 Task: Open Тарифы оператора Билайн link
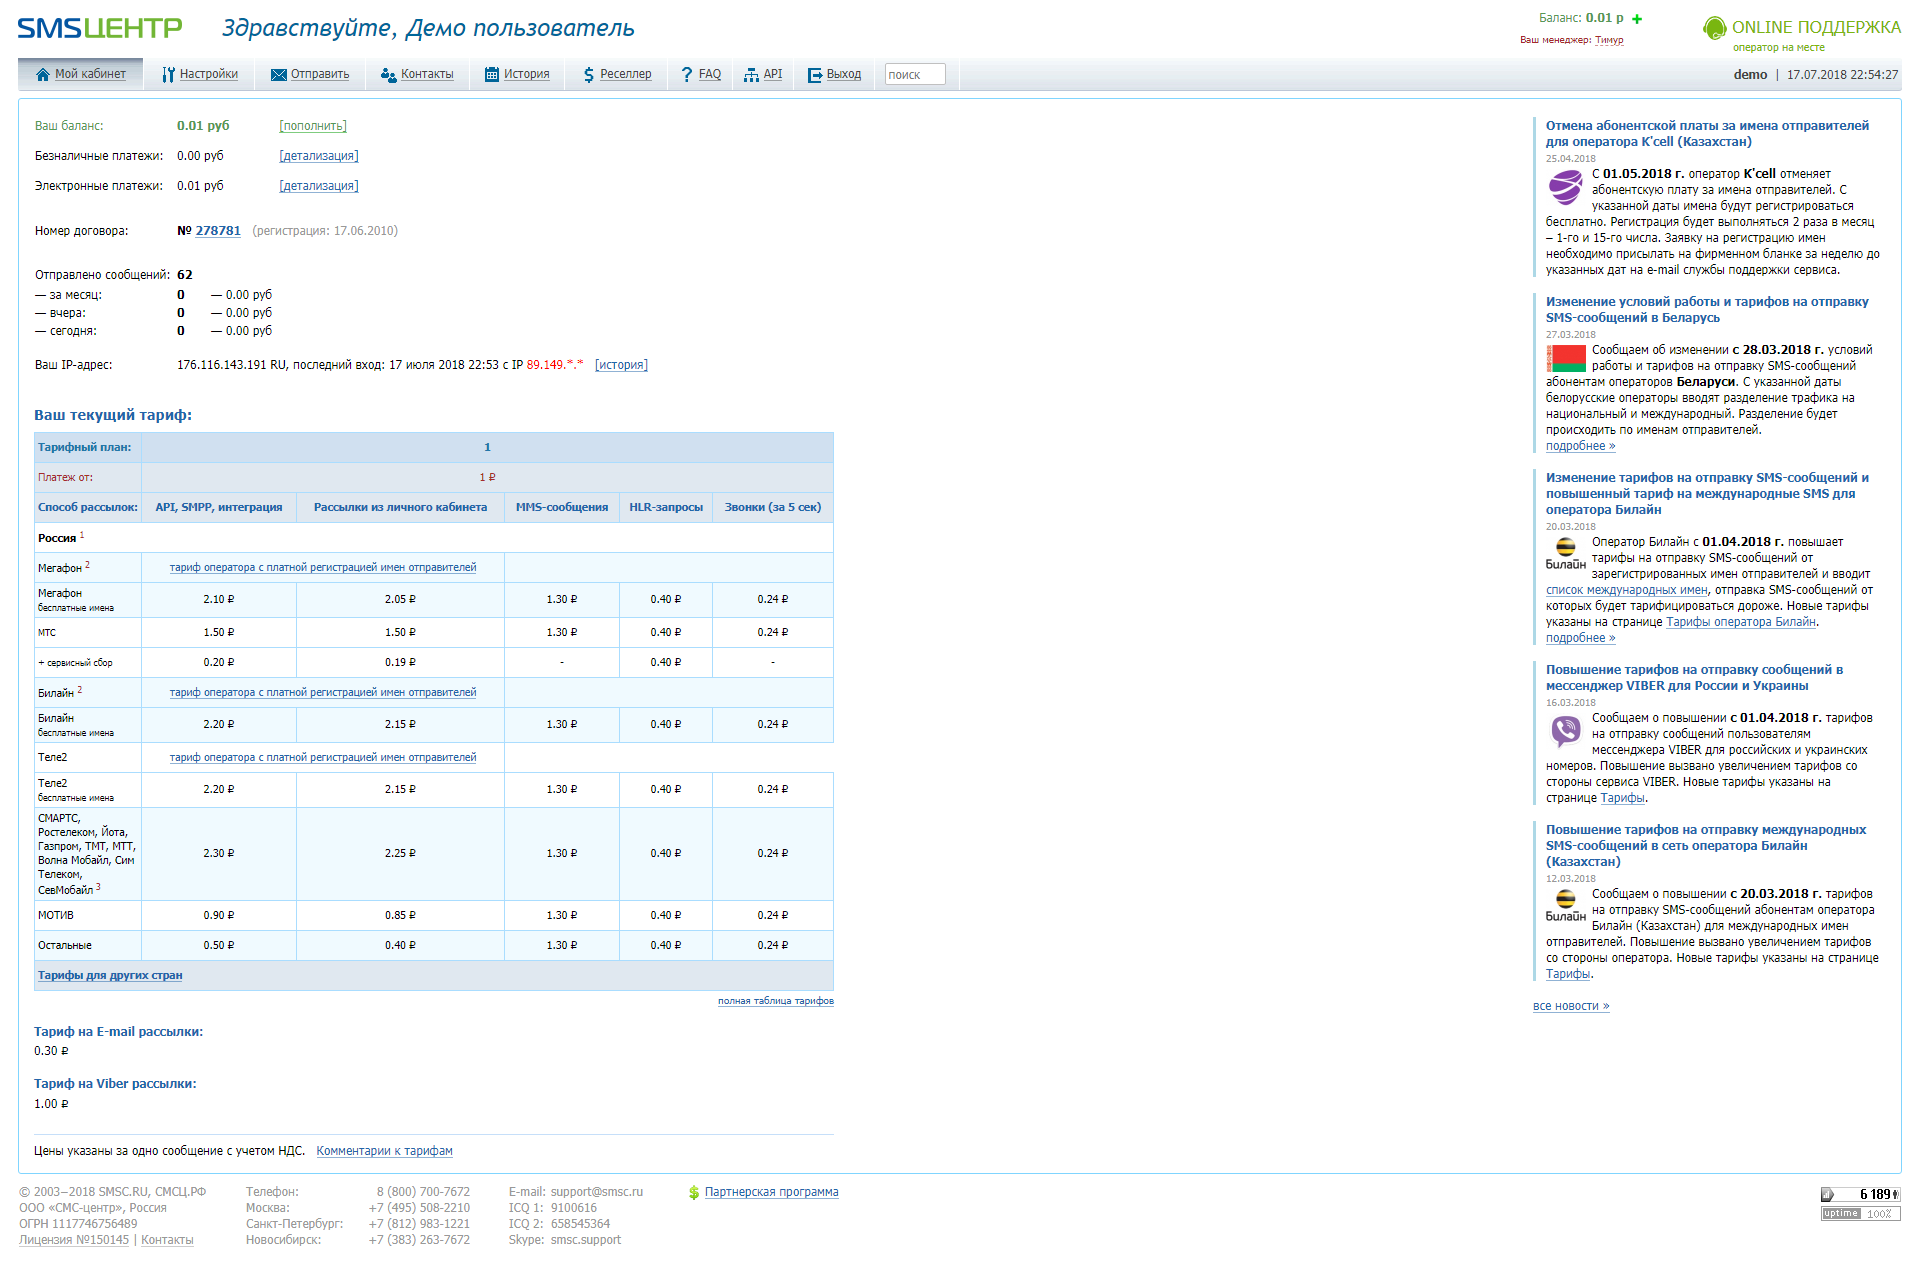pyautogui.click(x=1741, y=623)
